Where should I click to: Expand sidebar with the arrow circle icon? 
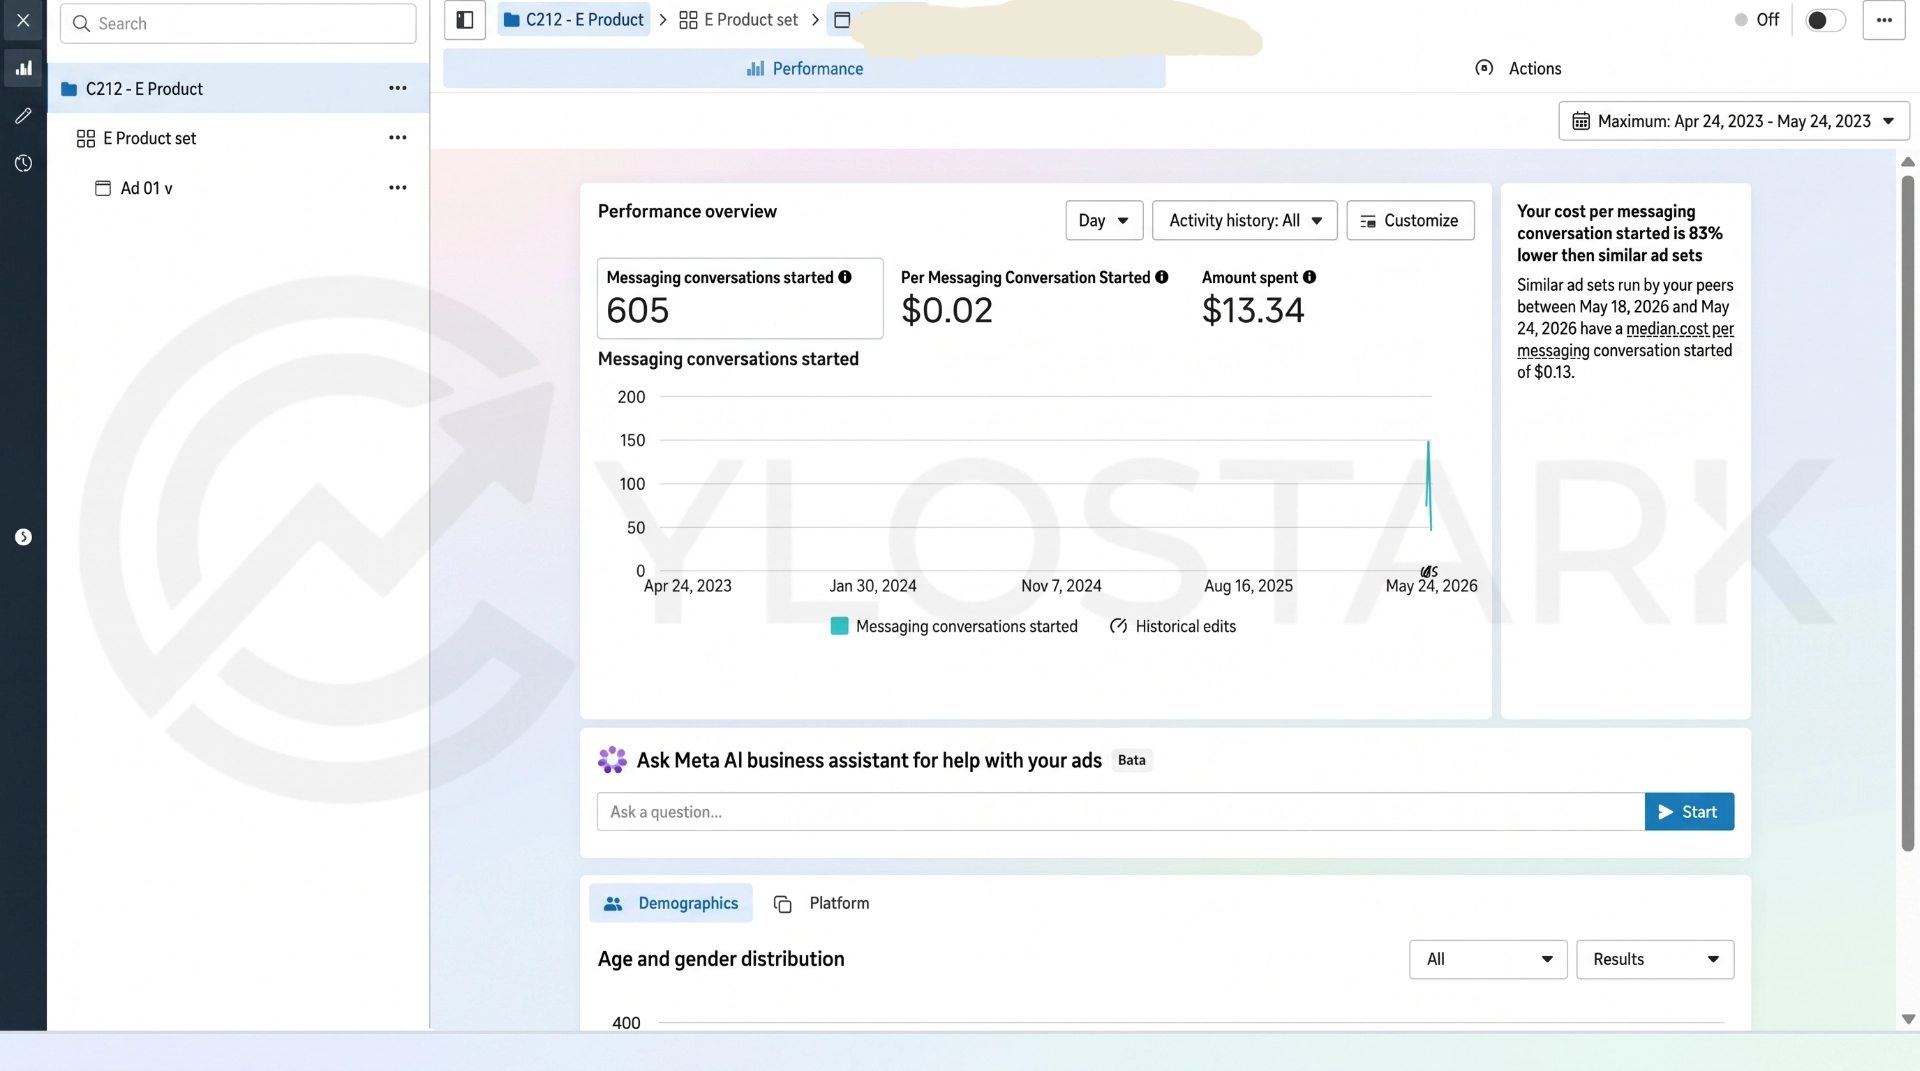[x=23, y=537]
